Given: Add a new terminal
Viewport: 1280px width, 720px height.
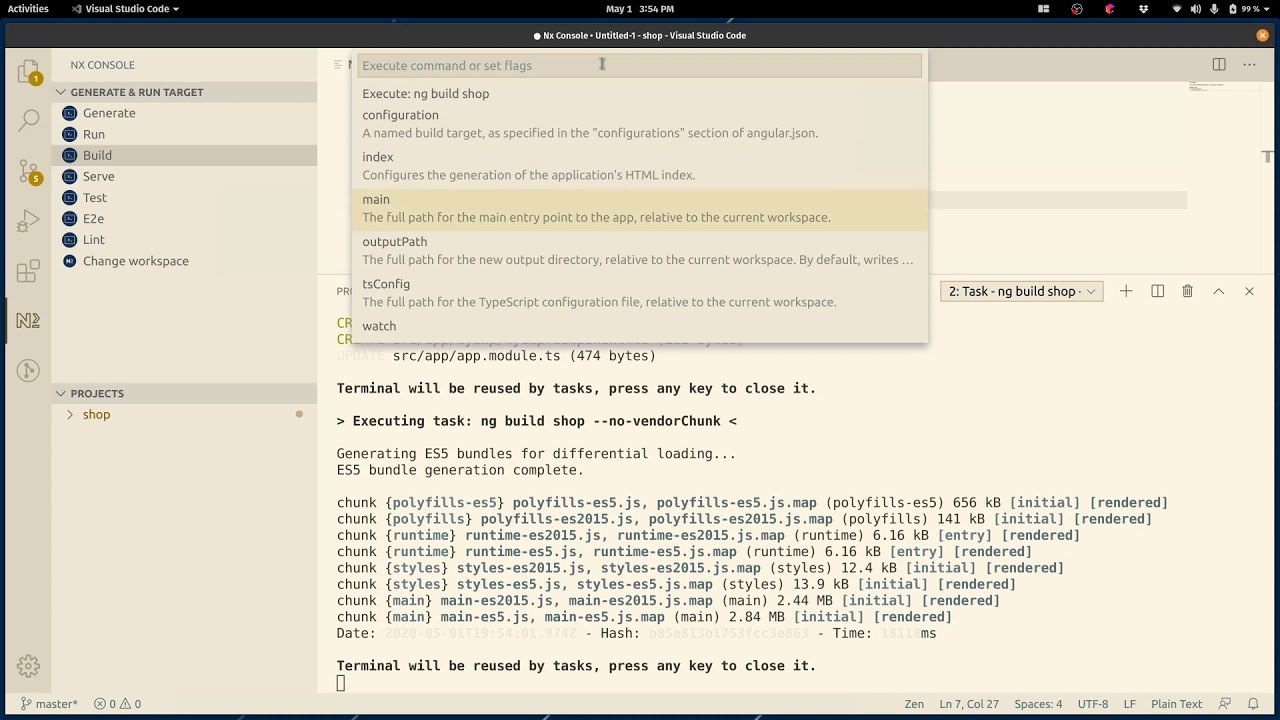Looking at the screenshot, I should 1126,291.
